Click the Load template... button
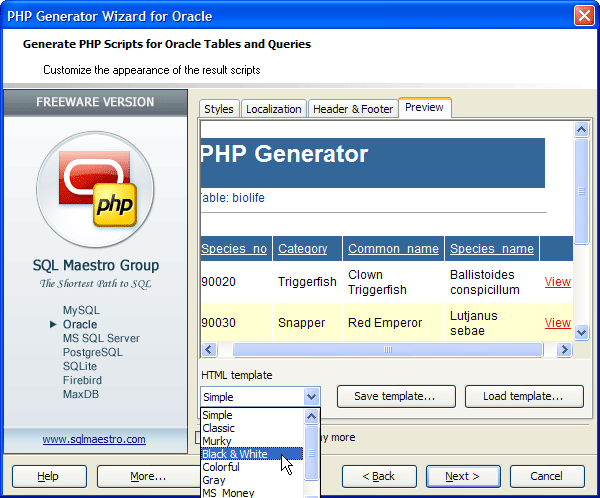The image size is (600, 498). click(x=524, y=396)
